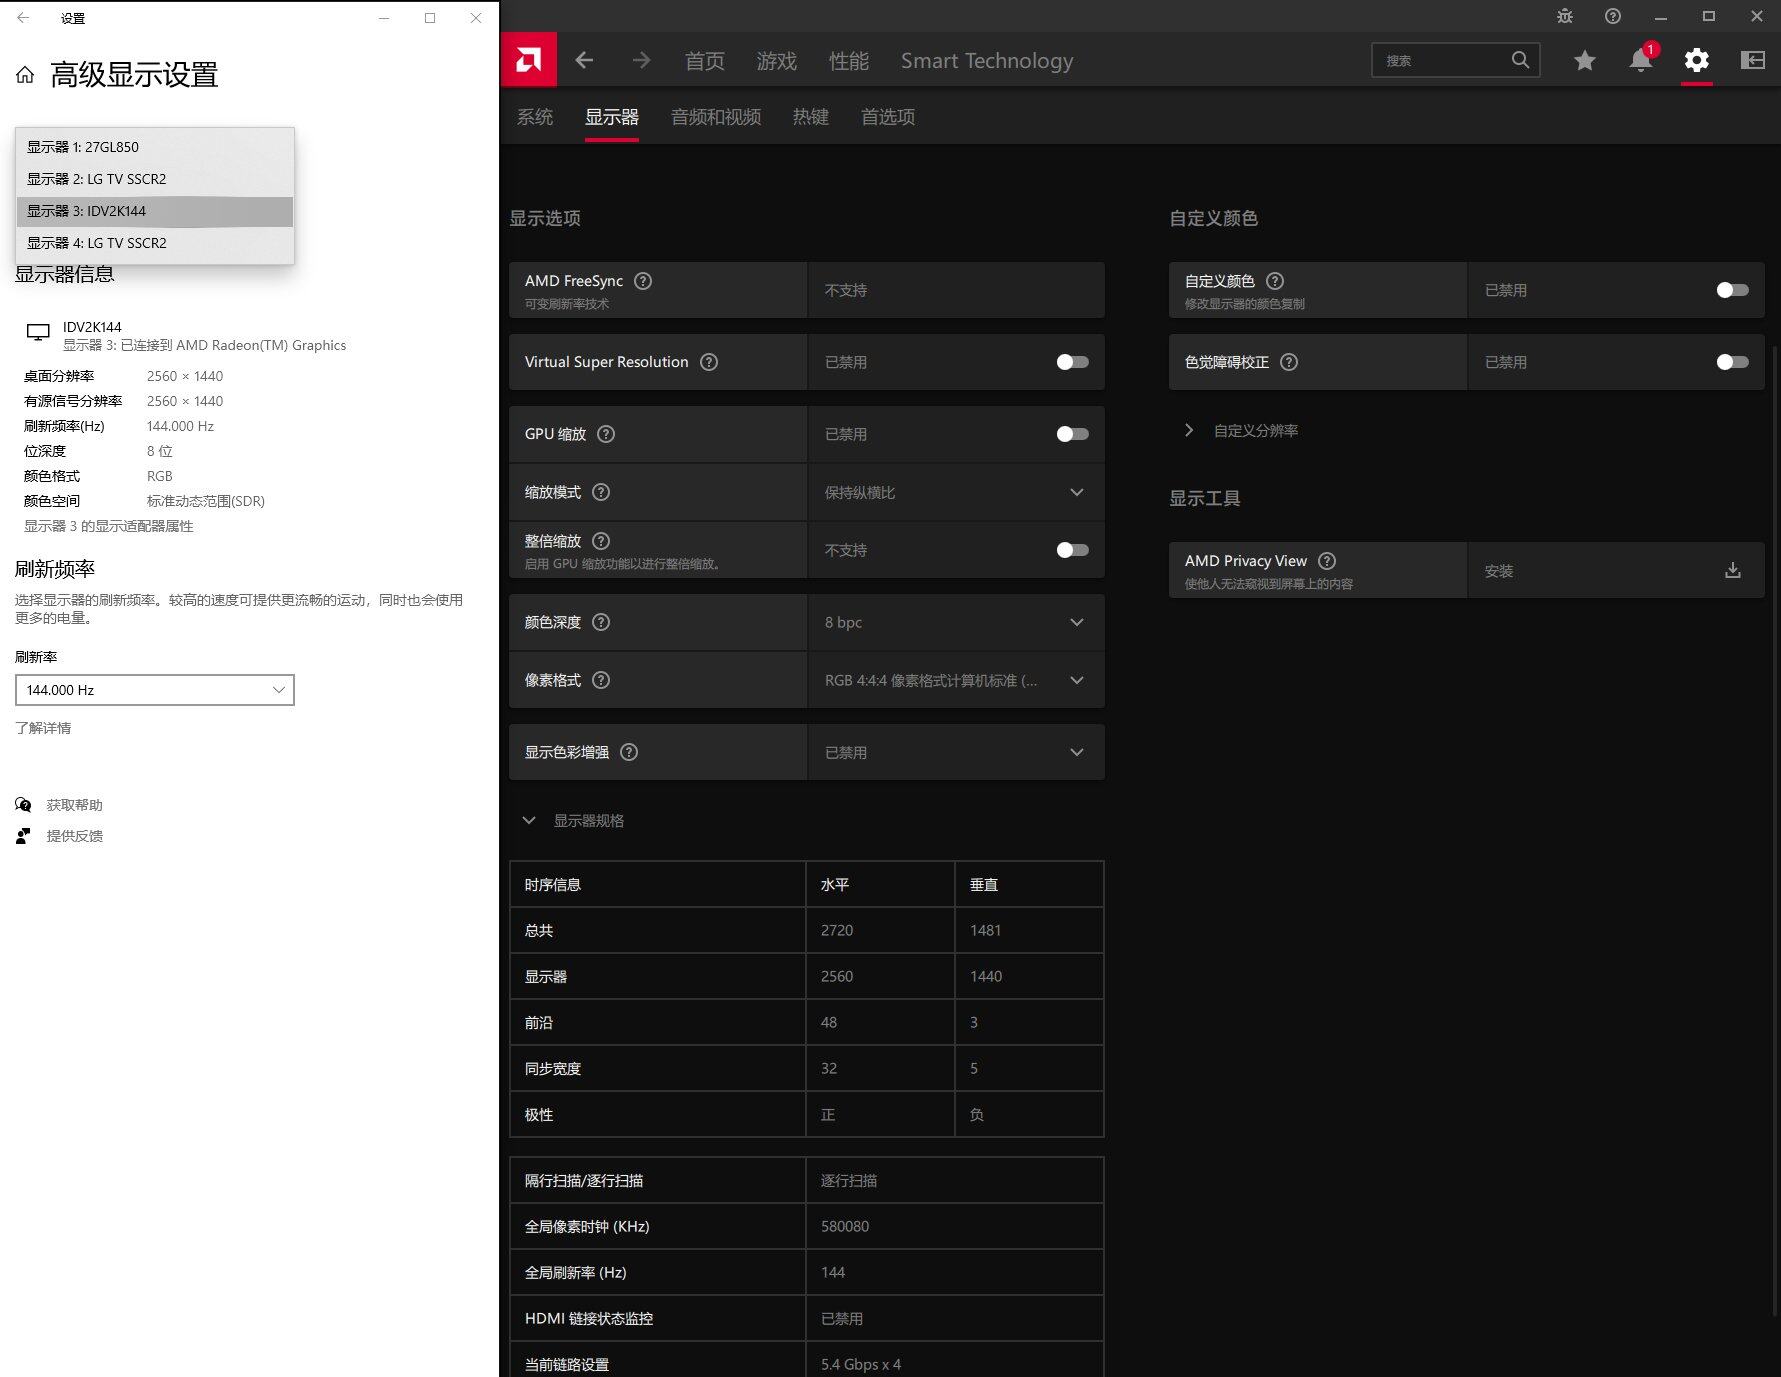This screenshot has width=1781, height=1377.
Task: Show help for 色觉障碍校正
Action: point(1289,362)
